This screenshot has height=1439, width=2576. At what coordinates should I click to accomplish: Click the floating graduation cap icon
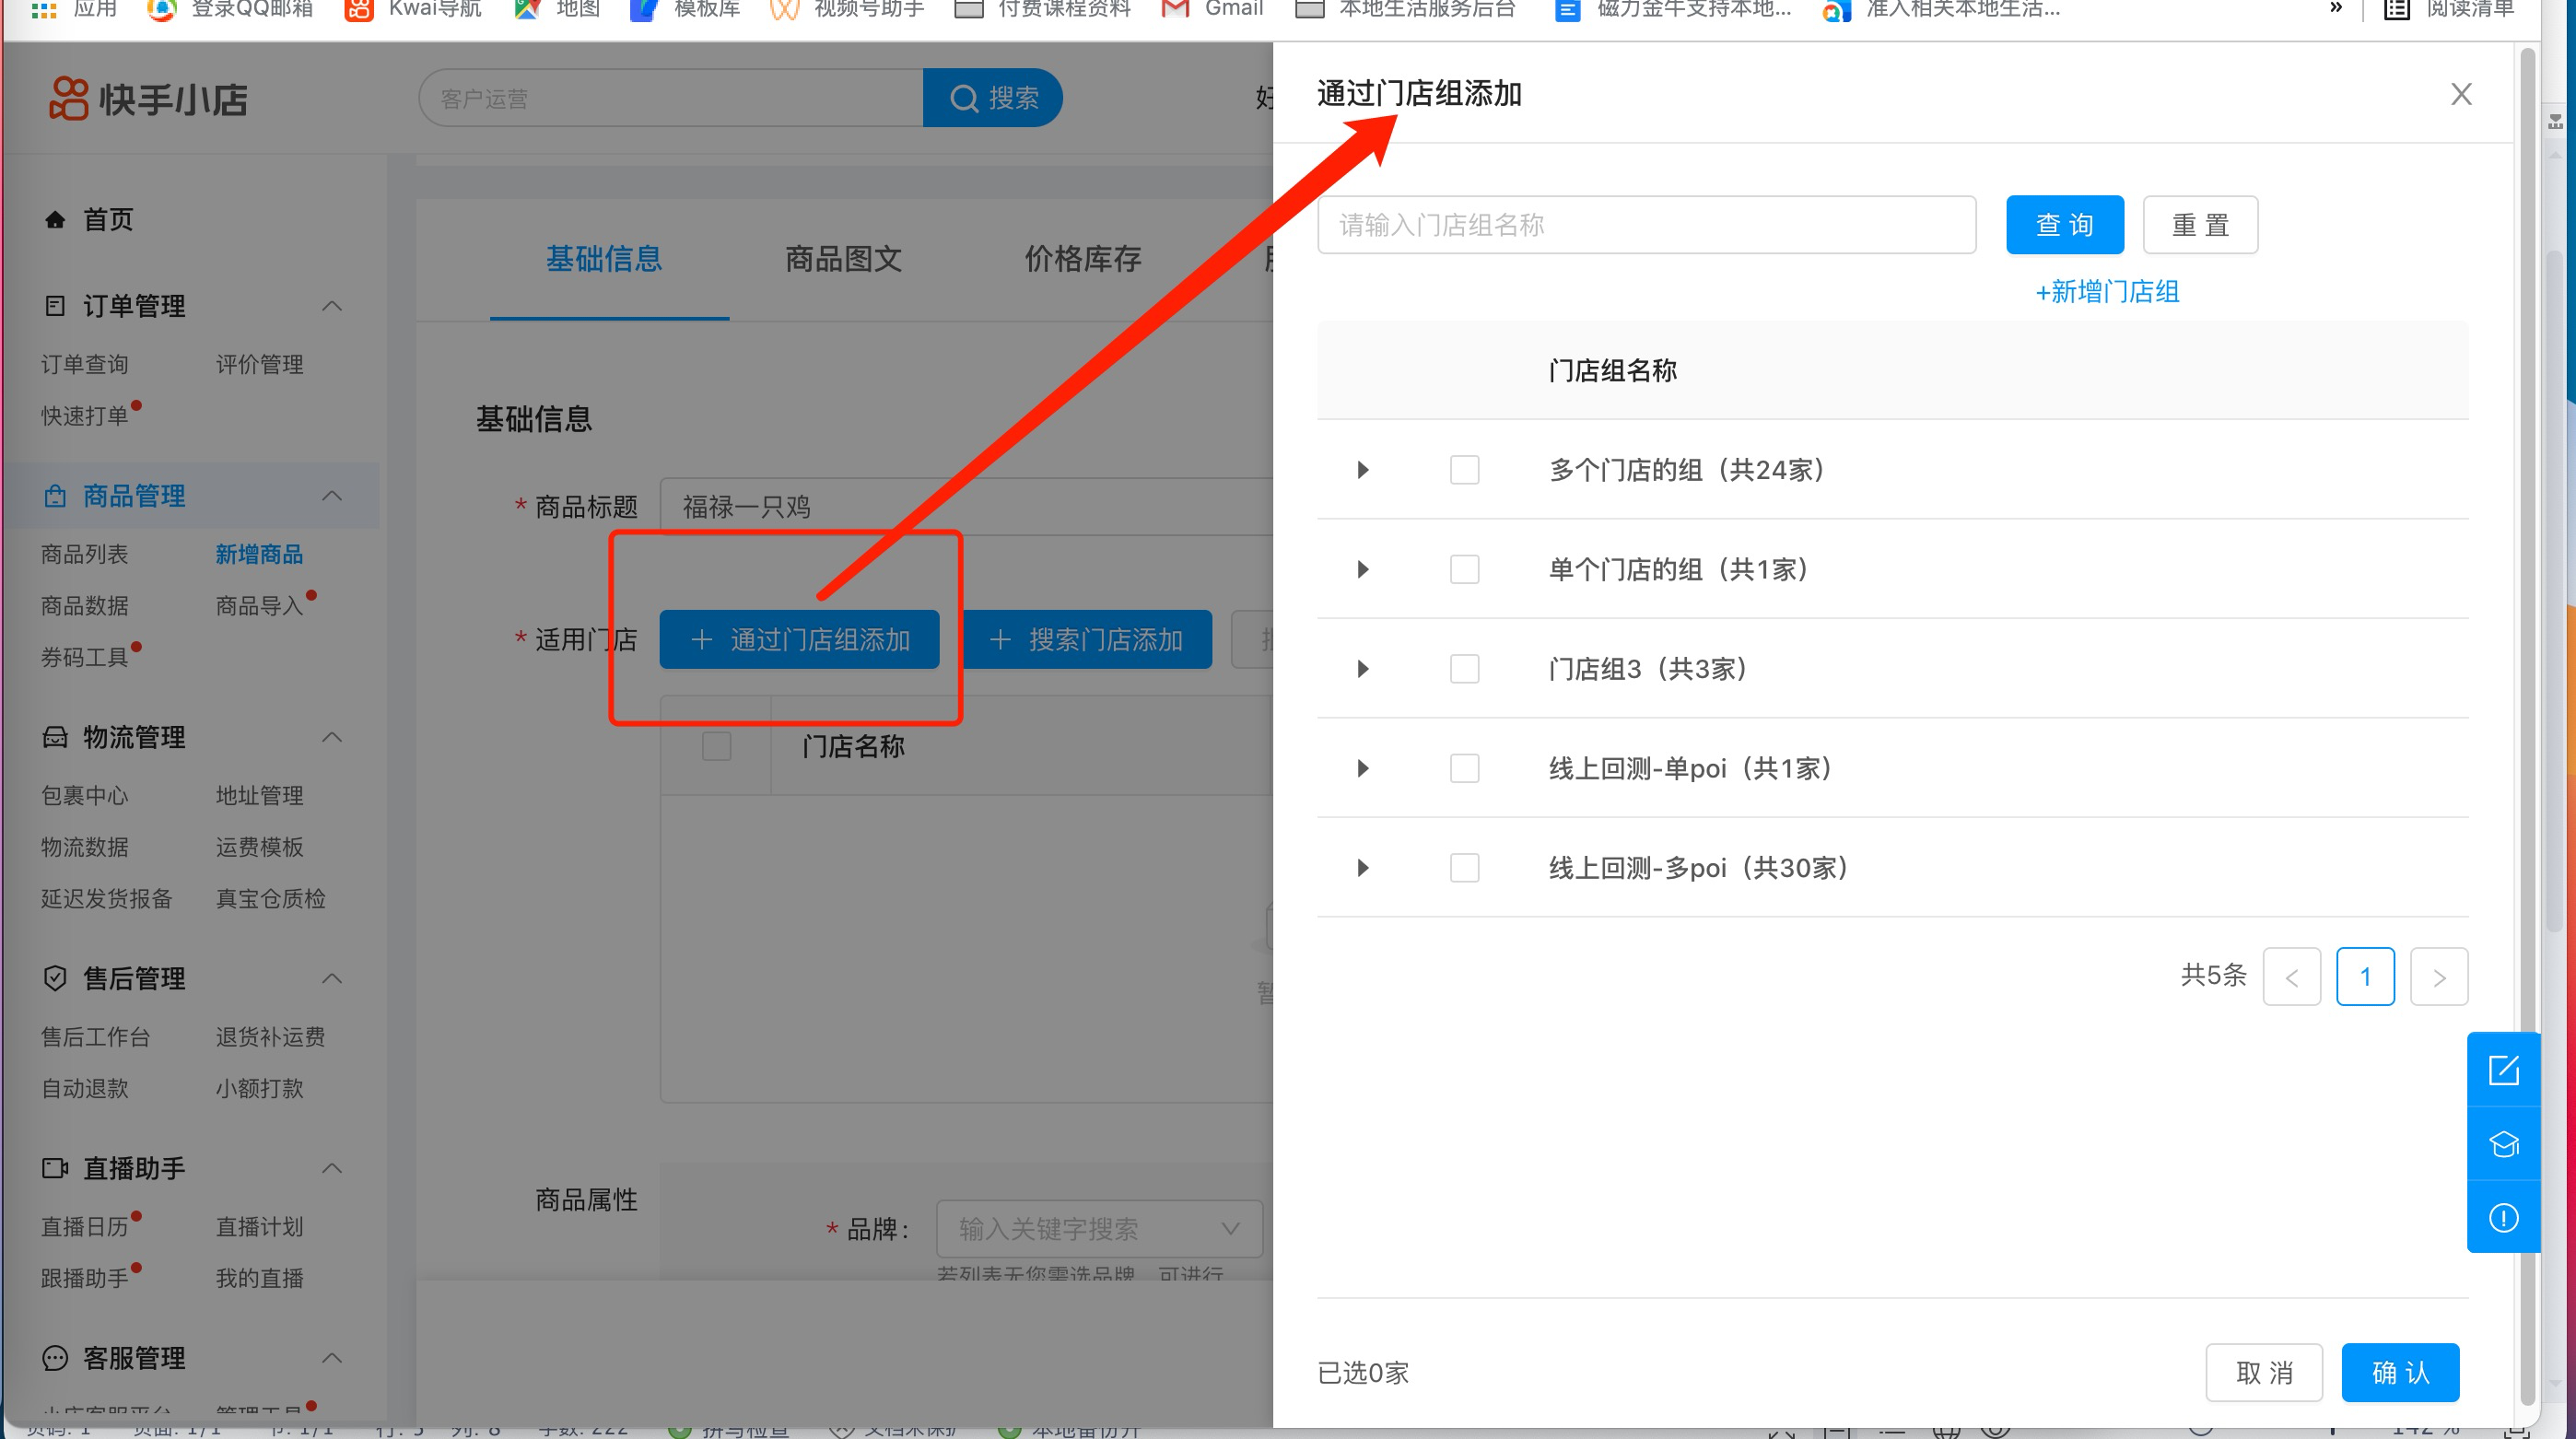tap(2503, 1144)
